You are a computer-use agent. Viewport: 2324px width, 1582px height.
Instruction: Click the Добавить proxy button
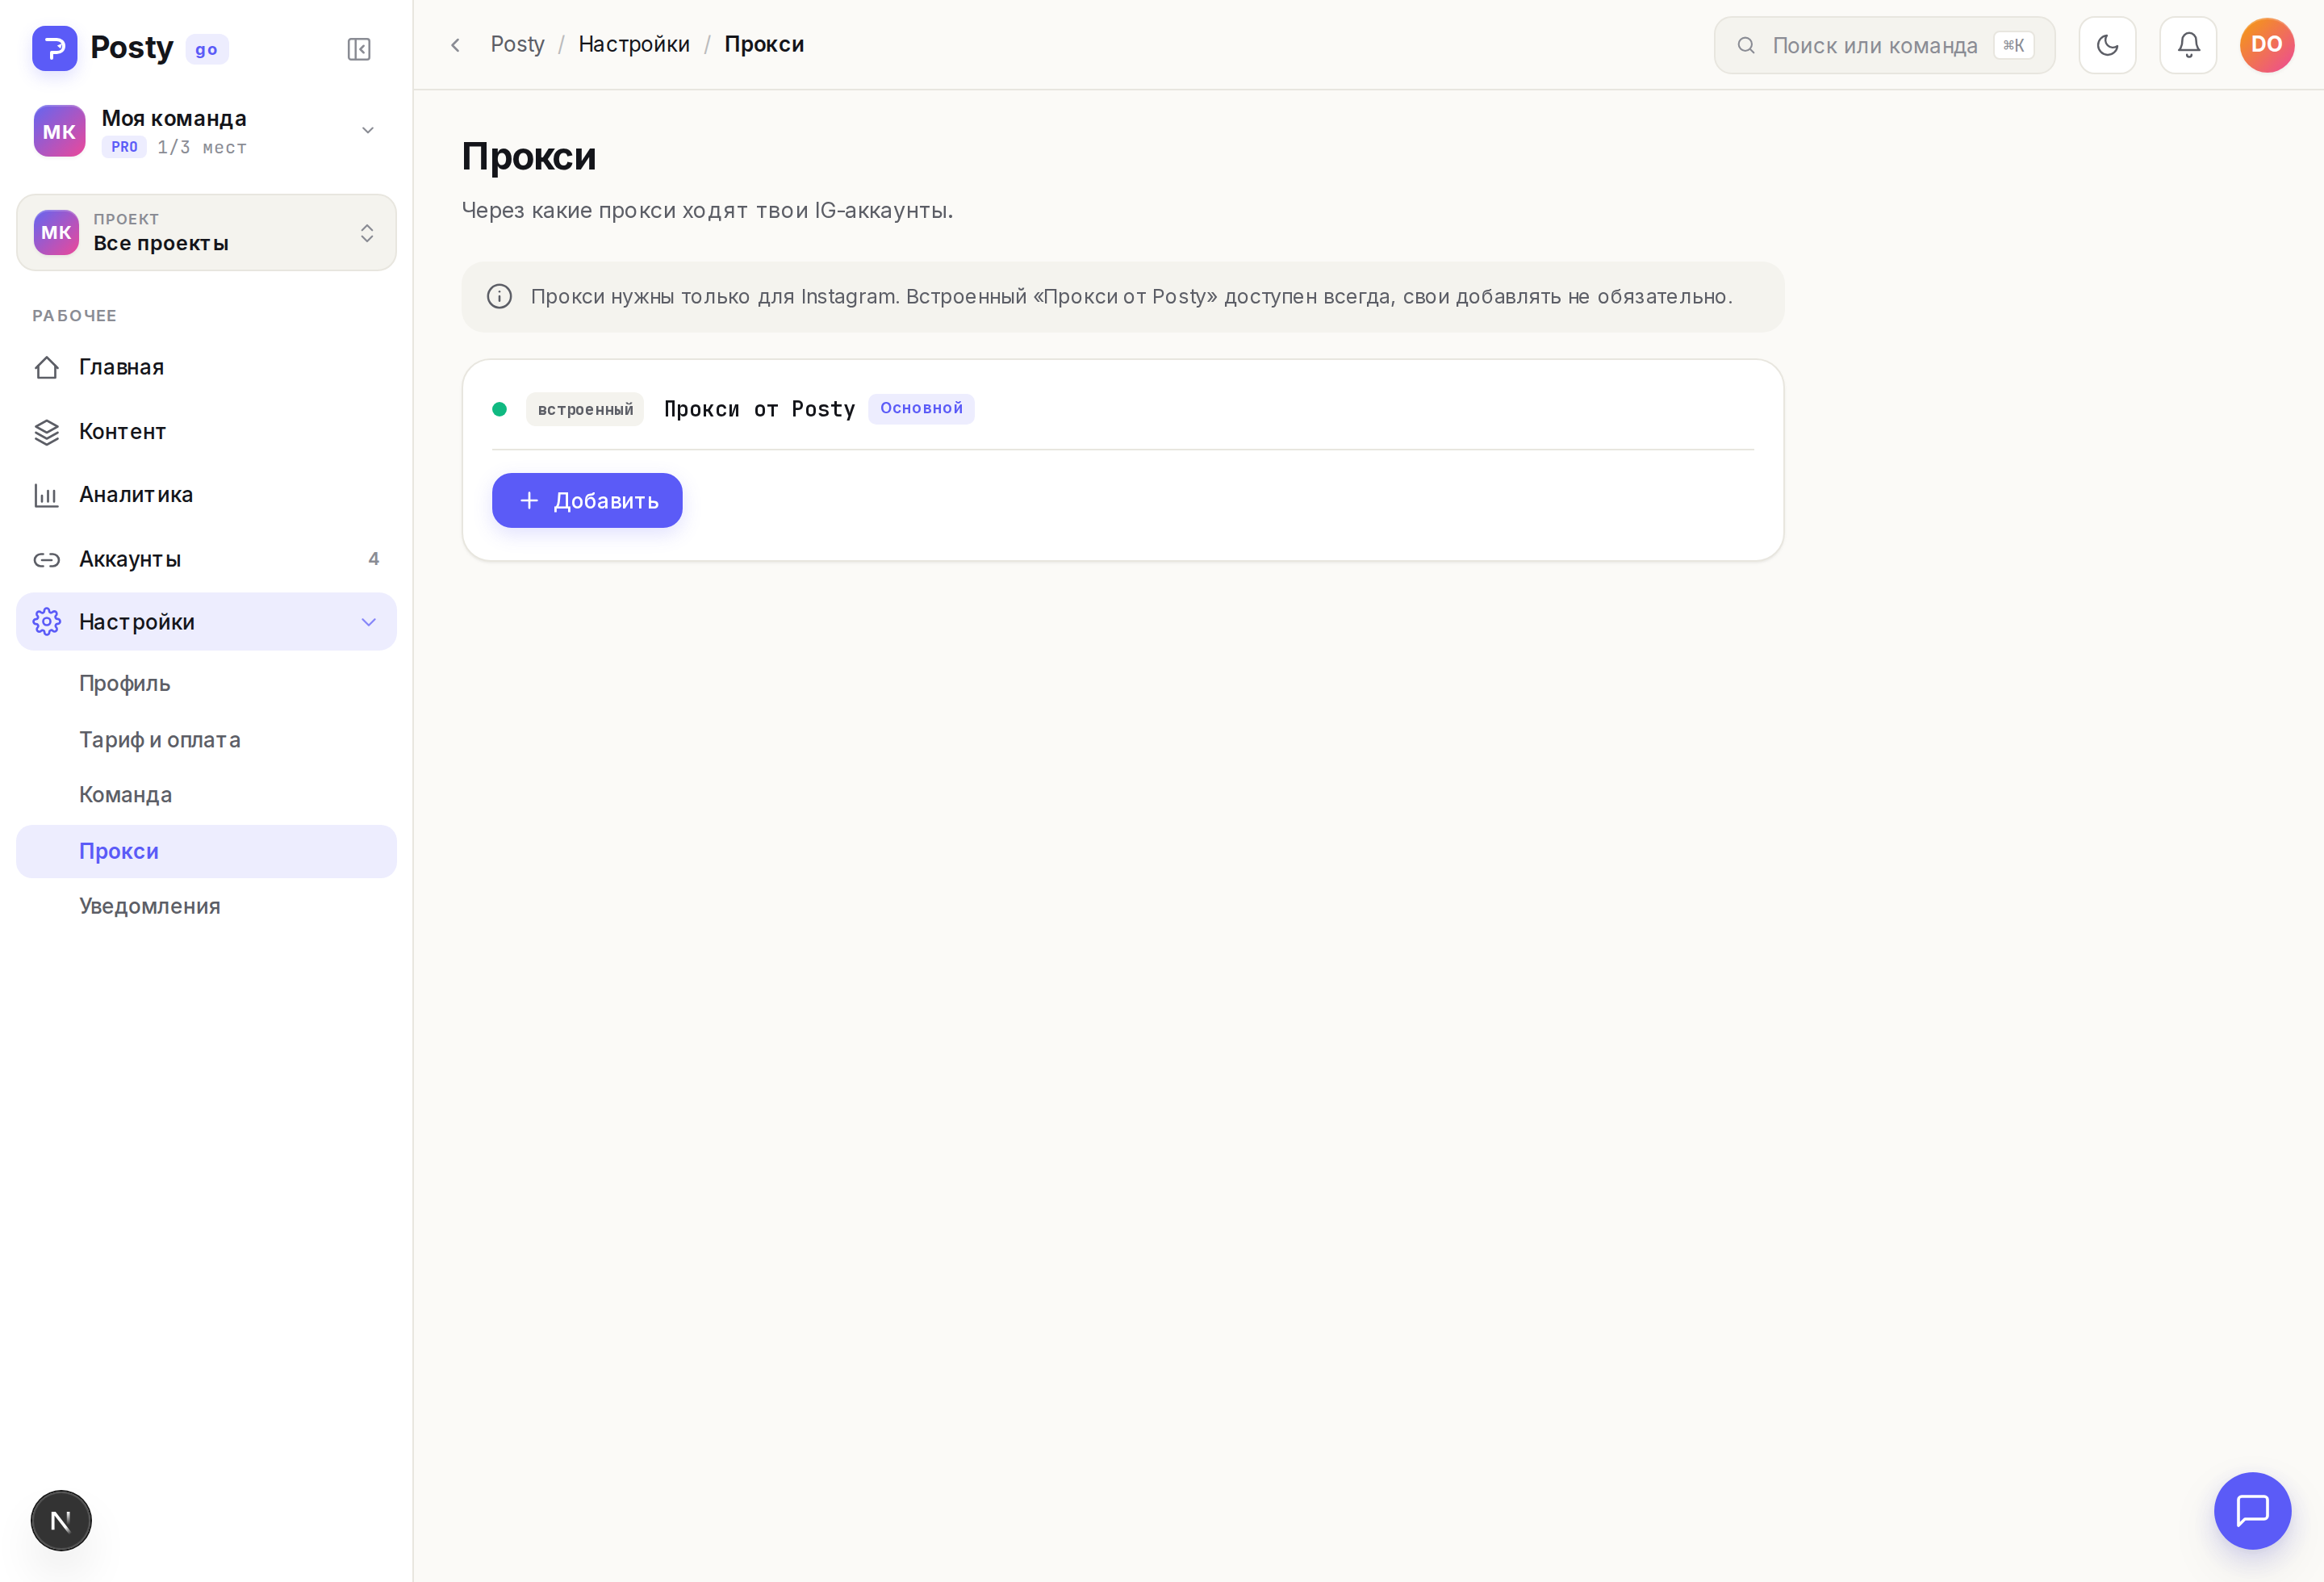click(587, 501)
